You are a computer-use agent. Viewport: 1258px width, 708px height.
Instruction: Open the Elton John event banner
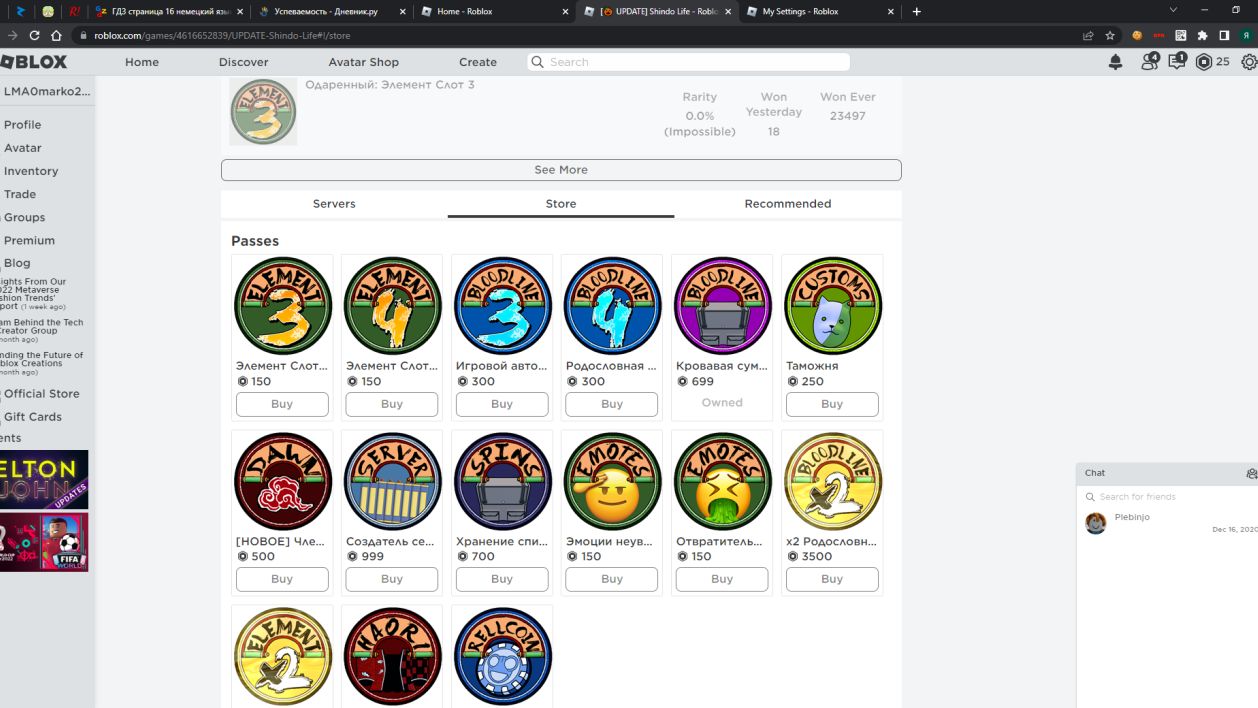click(x=44, y=479)
